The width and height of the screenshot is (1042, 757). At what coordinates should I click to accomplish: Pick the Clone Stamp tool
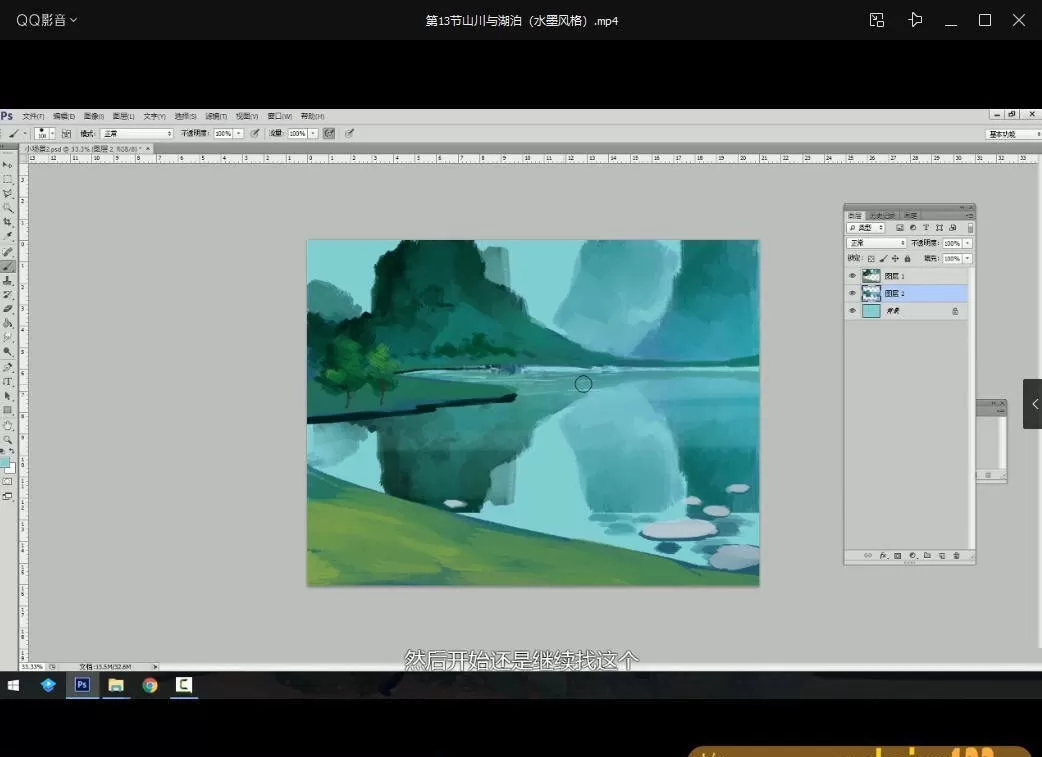[8, 280]
